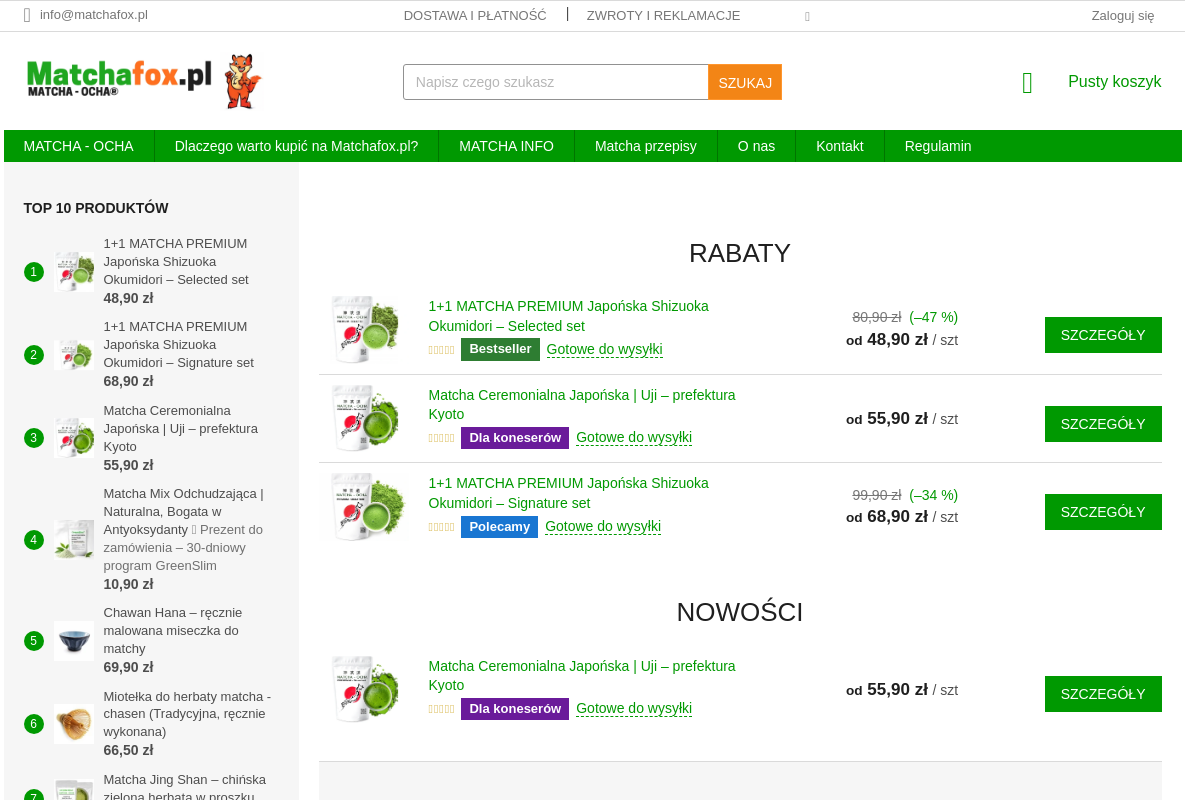Screen dimensions: 1200x800
Task: Open MATCHA - OCHA menu item
Action: [x=79, y=146]
